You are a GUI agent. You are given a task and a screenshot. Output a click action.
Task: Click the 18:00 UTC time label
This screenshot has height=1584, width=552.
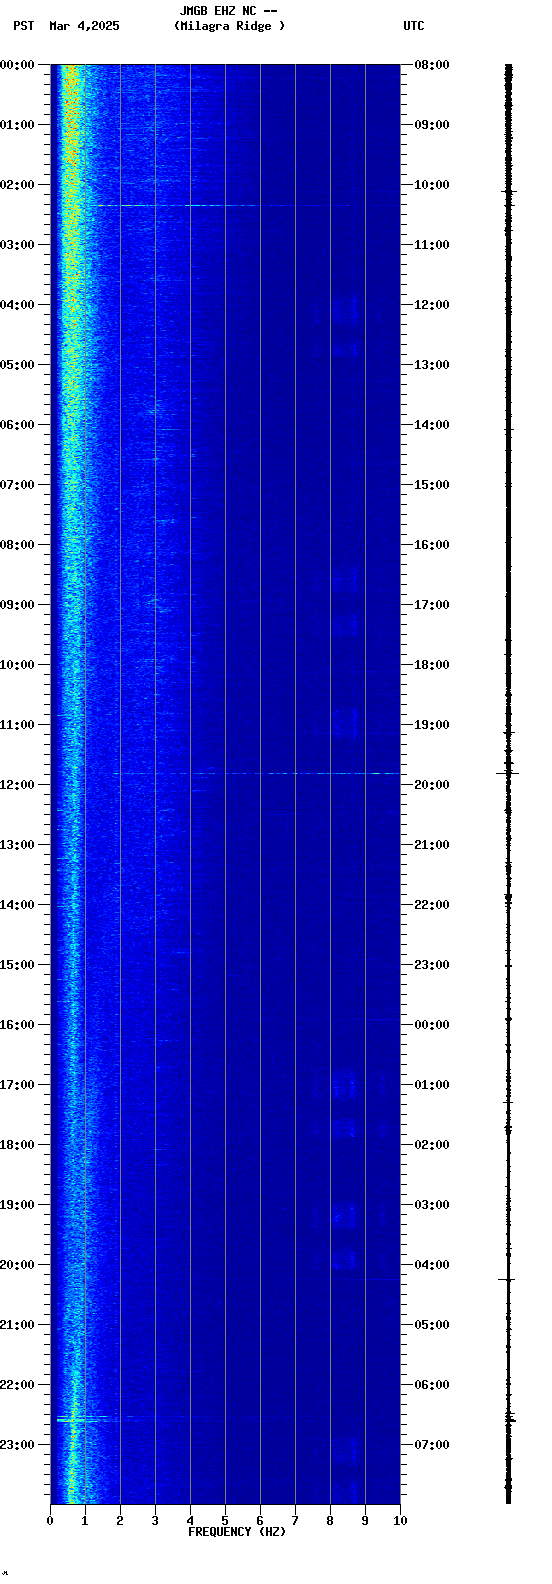click(x=432, y=665)
